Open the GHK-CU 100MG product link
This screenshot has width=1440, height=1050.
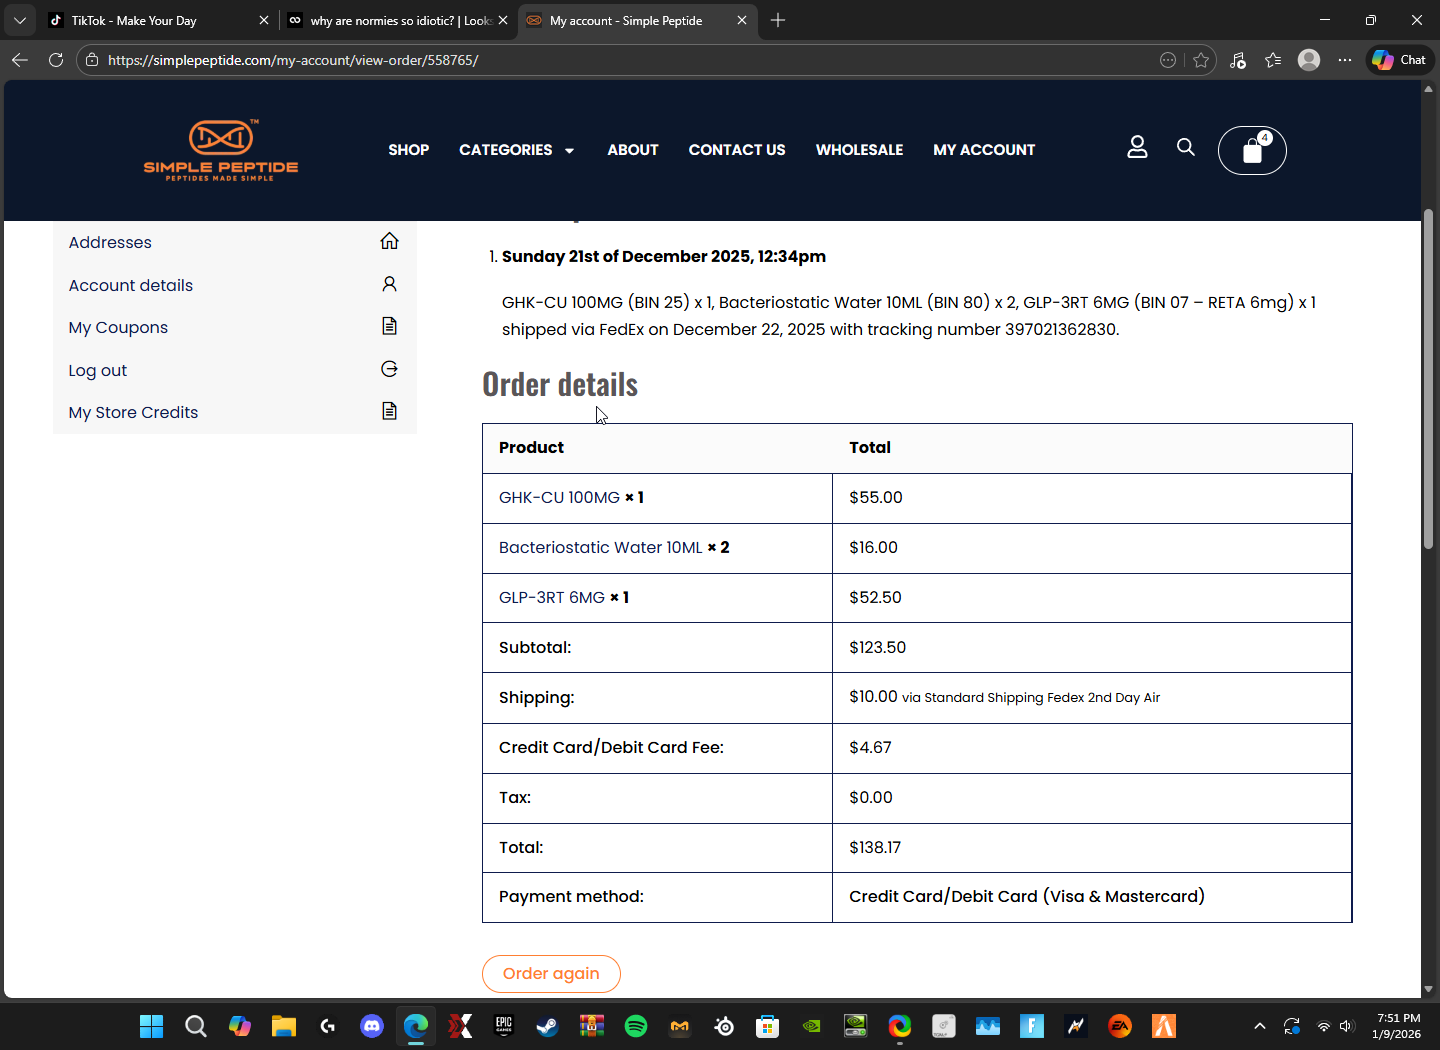[x=559, y=498]
